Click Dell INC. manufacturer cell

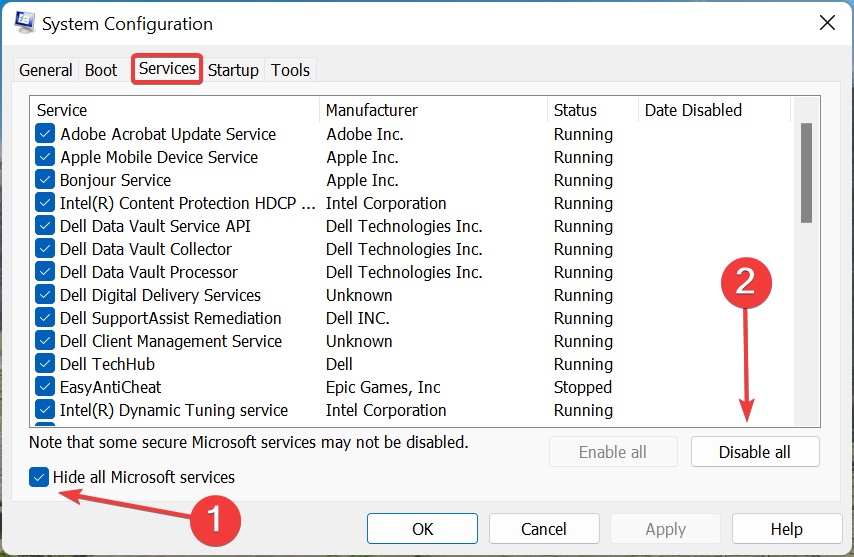[x=358, y=318]
